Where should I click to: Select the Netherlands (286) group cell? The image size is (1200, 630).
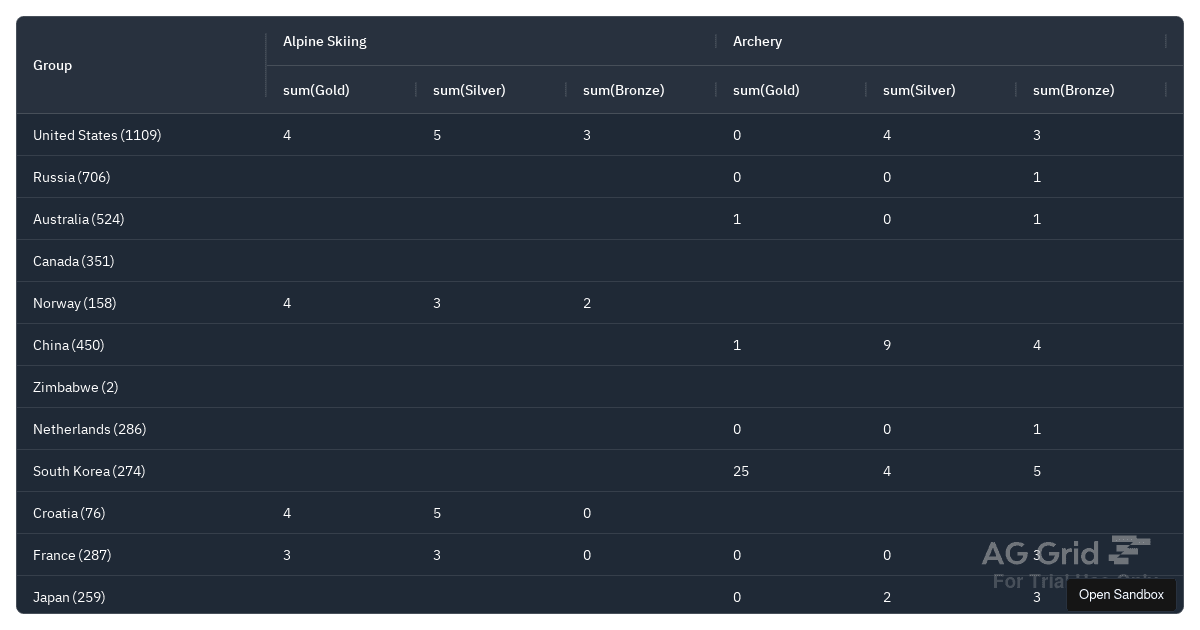[141, 429]
